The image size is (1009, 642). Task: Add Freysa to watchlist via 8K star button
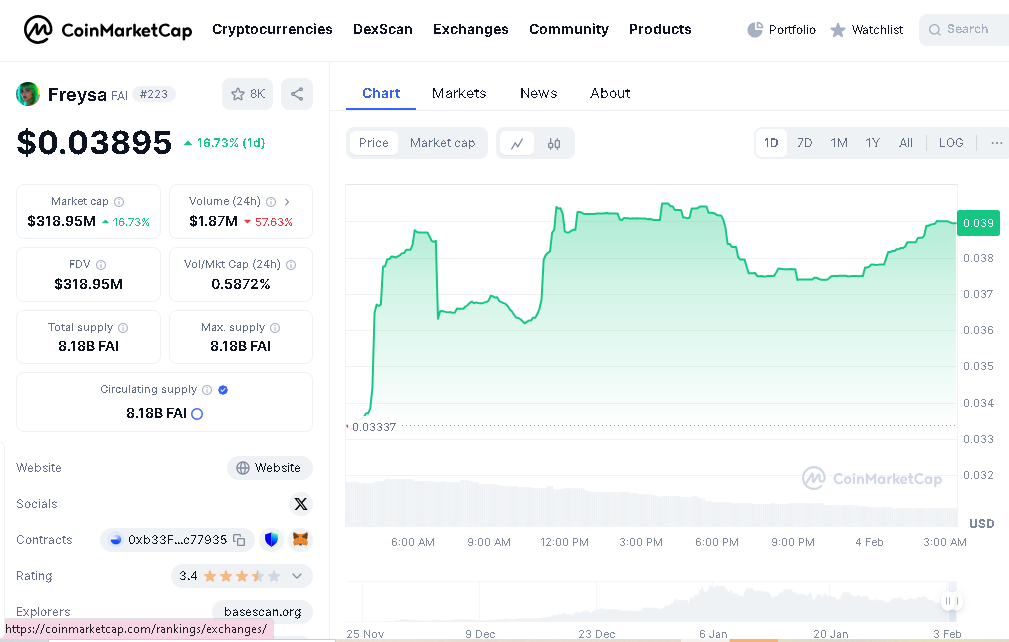tap(248, 94)
